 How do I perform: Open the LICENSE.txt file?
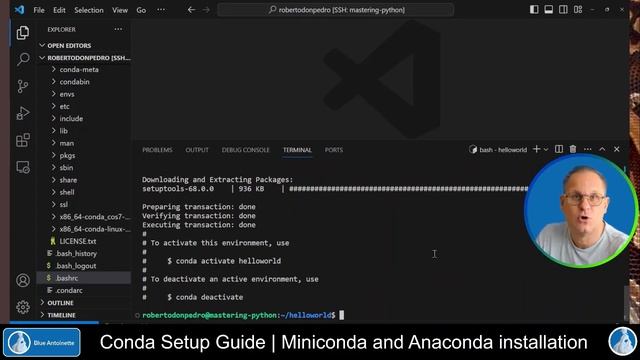point(84,241)
